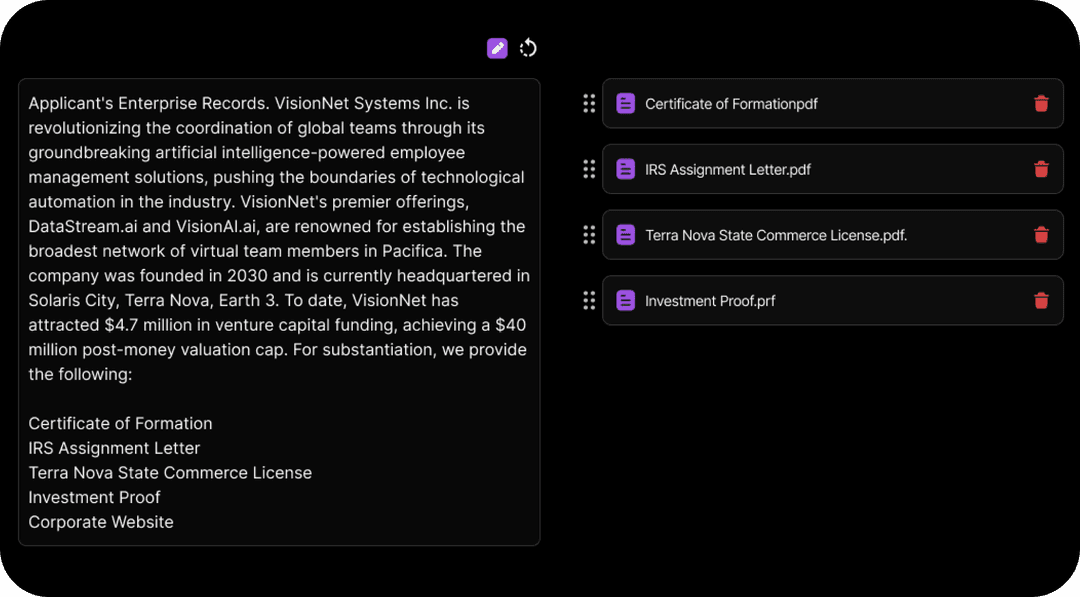The height and width of the screenshot is (597, 1080).
Task: Click the drag handle beside Investment Proof.prf
Action: pyautogui.click(x=589, y=300)
